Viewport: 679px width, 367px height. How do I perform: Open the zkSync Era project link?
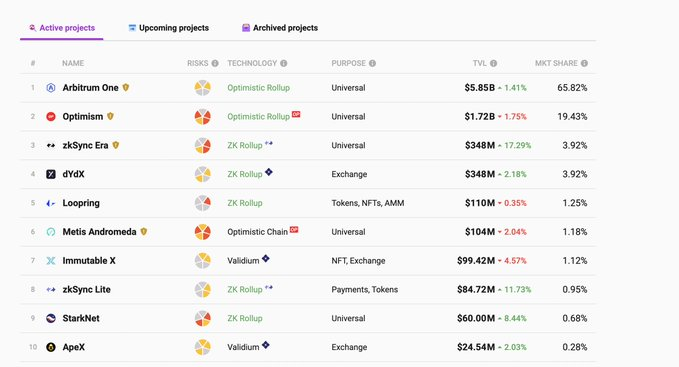[85, 145]
